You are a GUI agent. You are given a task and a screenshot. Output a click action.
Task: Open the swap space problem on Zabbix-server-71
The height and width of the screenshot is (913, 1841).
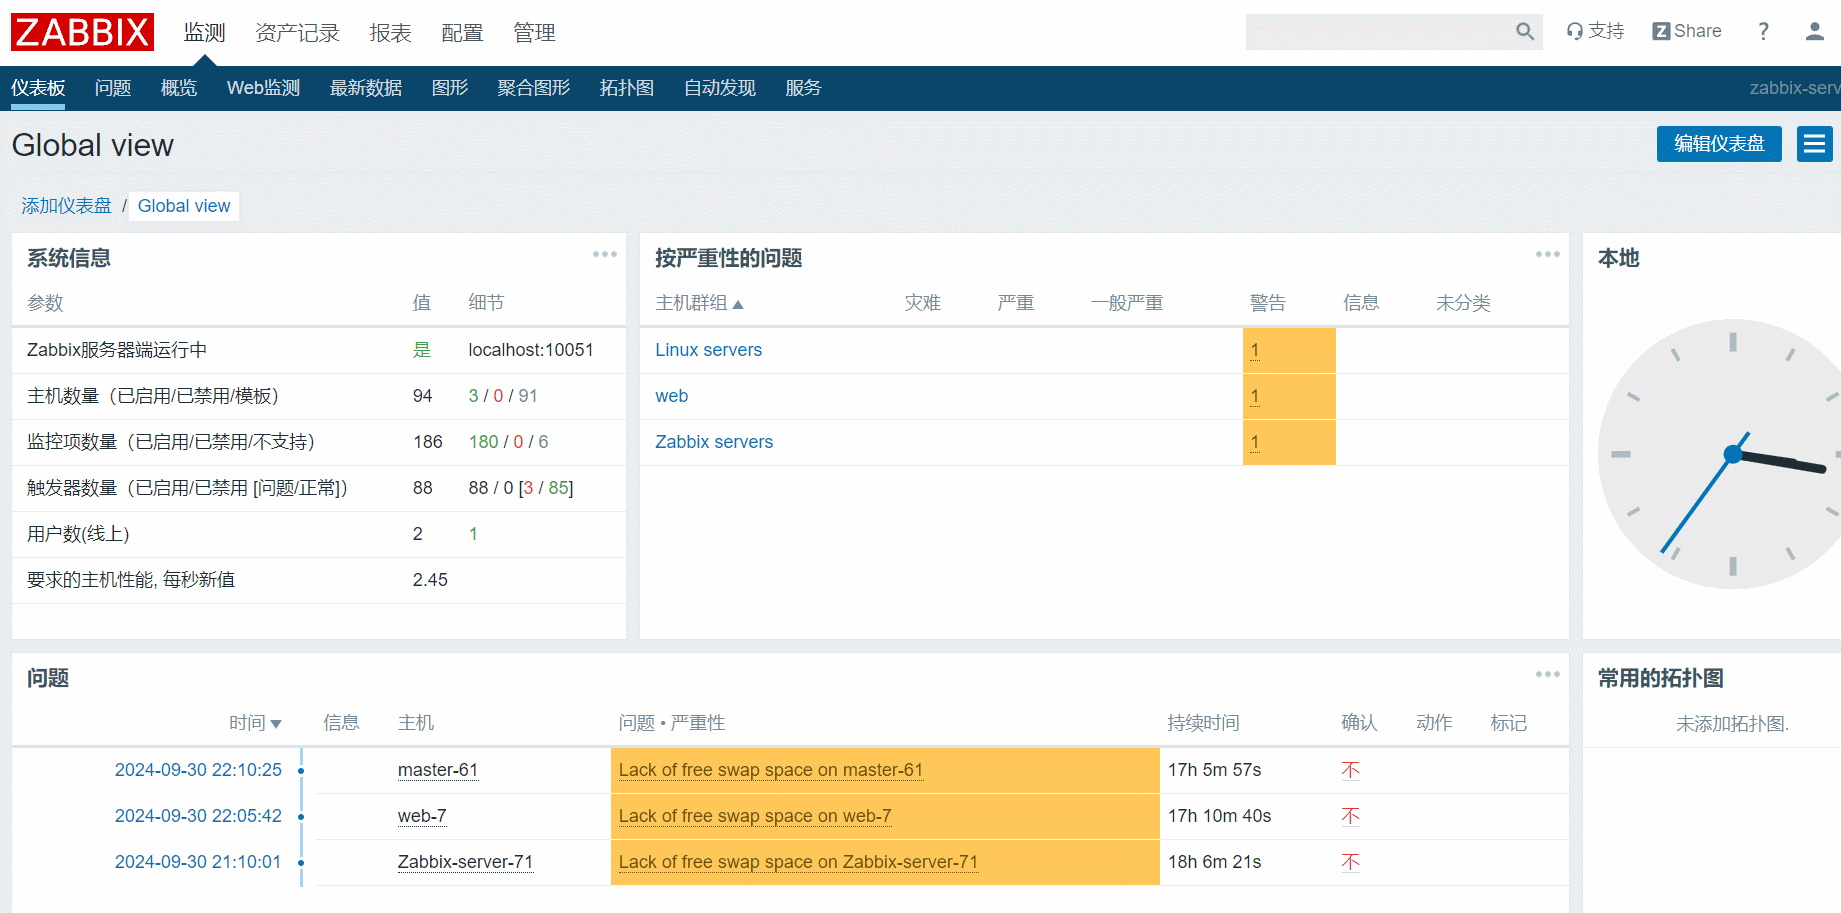coord(798,862)
